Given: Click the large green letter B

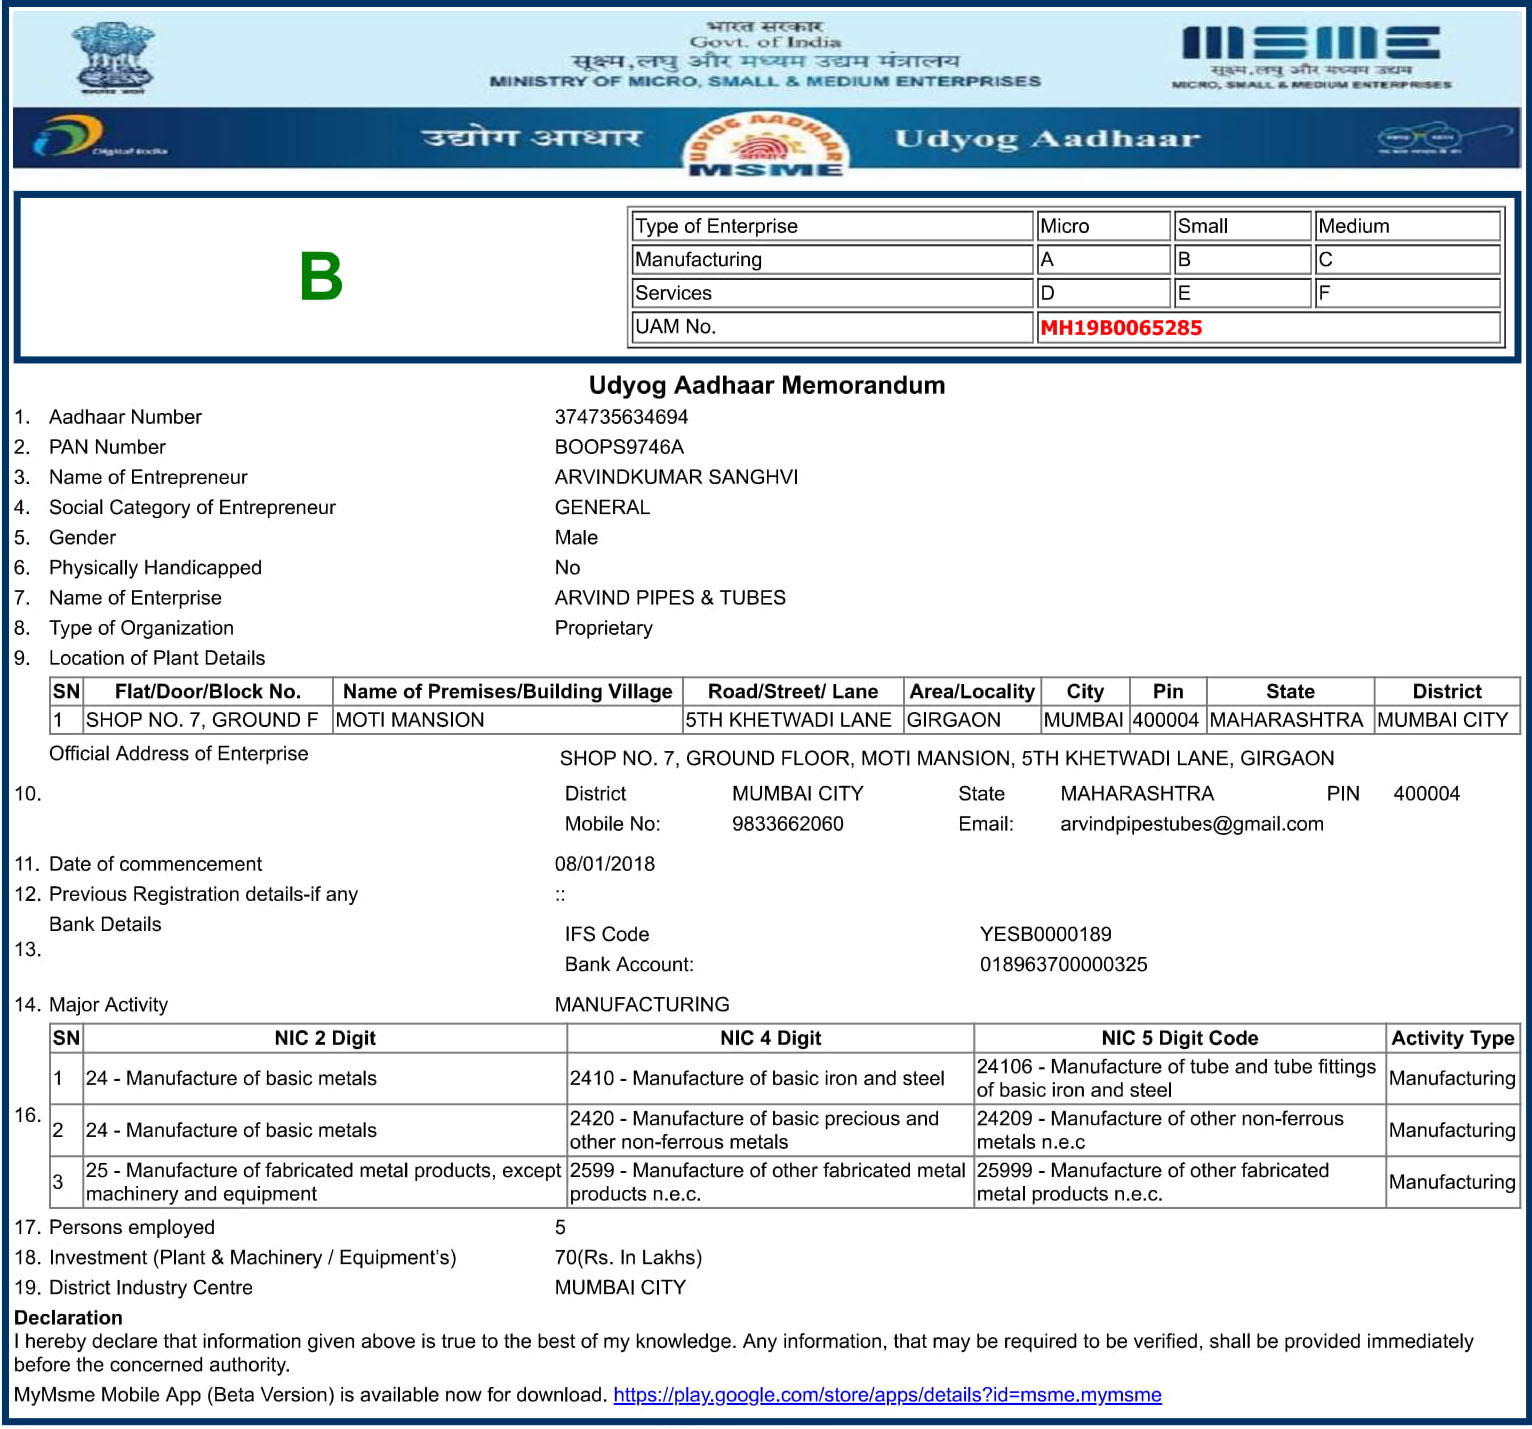Looking at the screenshot, I should [x=321, y=277].
